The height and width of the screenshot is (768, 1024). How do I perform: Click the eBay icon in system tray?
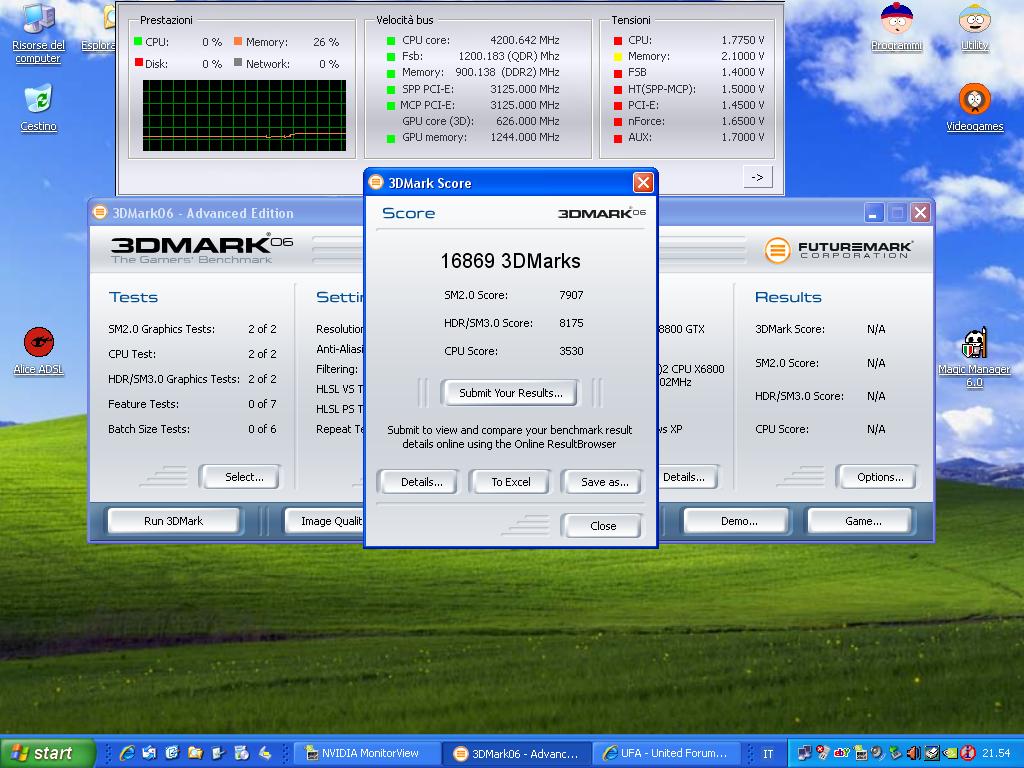click(x=841, y=753)
